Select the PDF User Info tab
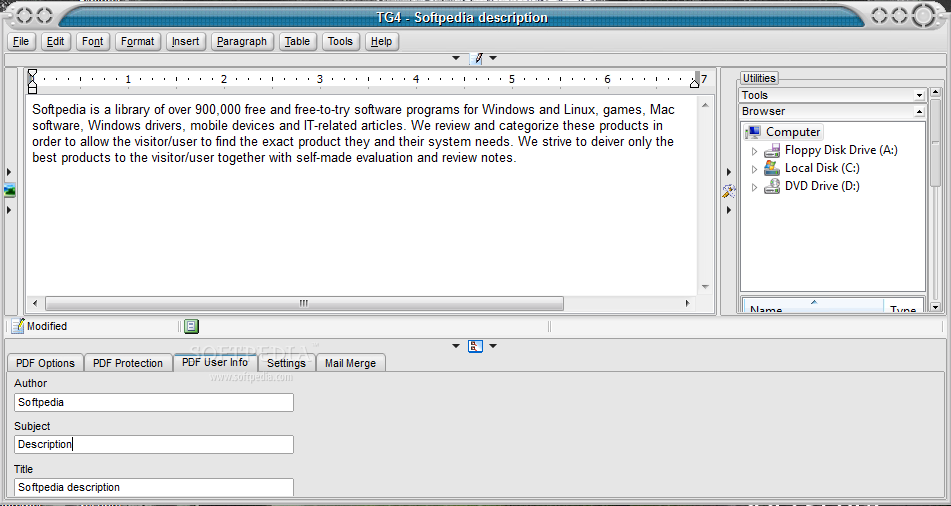Image resolution: width=951 pixels, height=506 pixels. point(215,362)
